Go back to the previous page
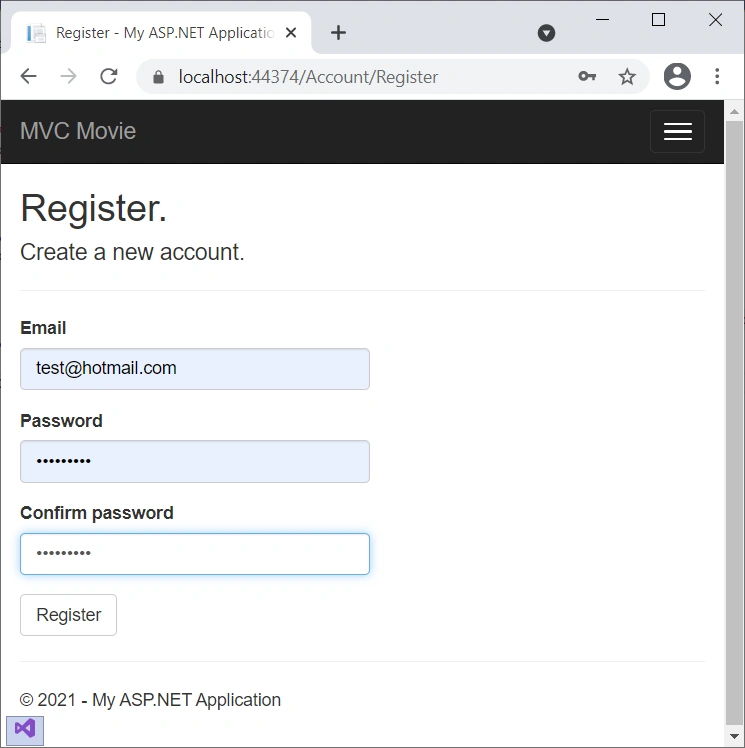 (29, 76)
